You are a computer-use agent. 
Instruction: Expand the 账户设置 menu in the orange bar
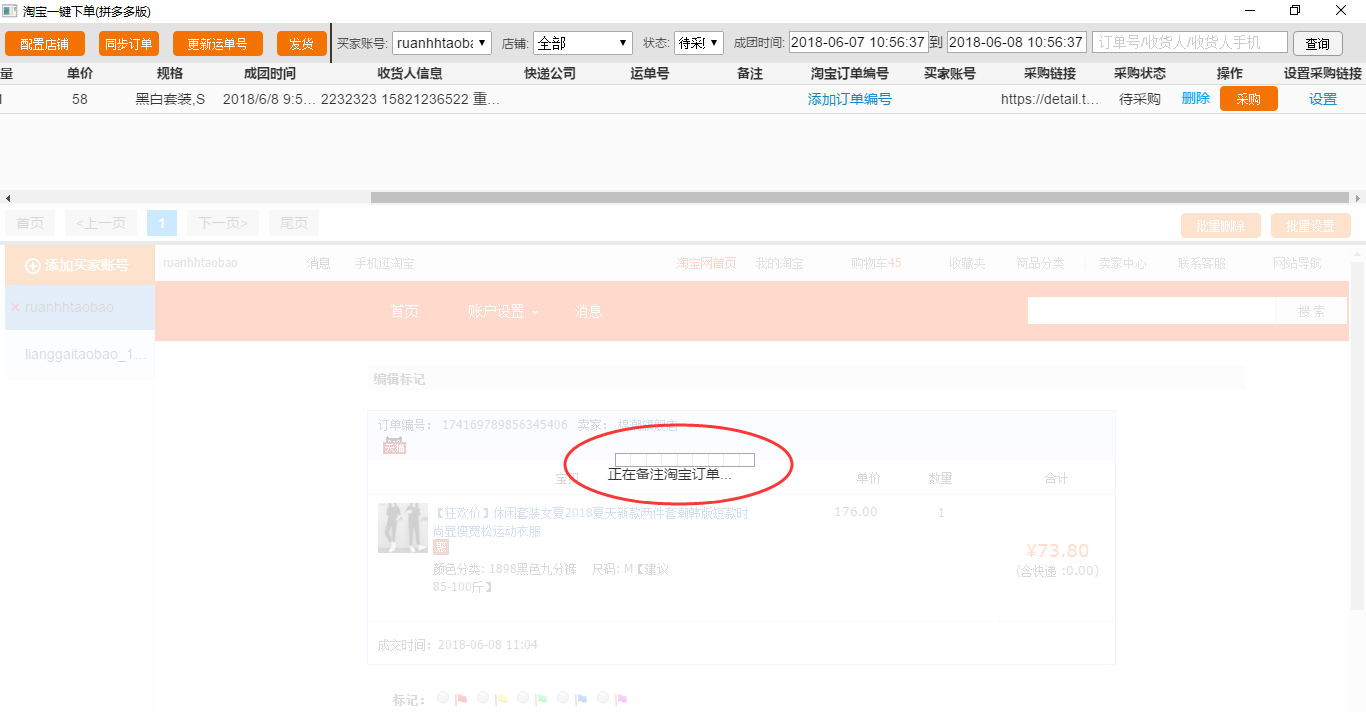(503, 312)
